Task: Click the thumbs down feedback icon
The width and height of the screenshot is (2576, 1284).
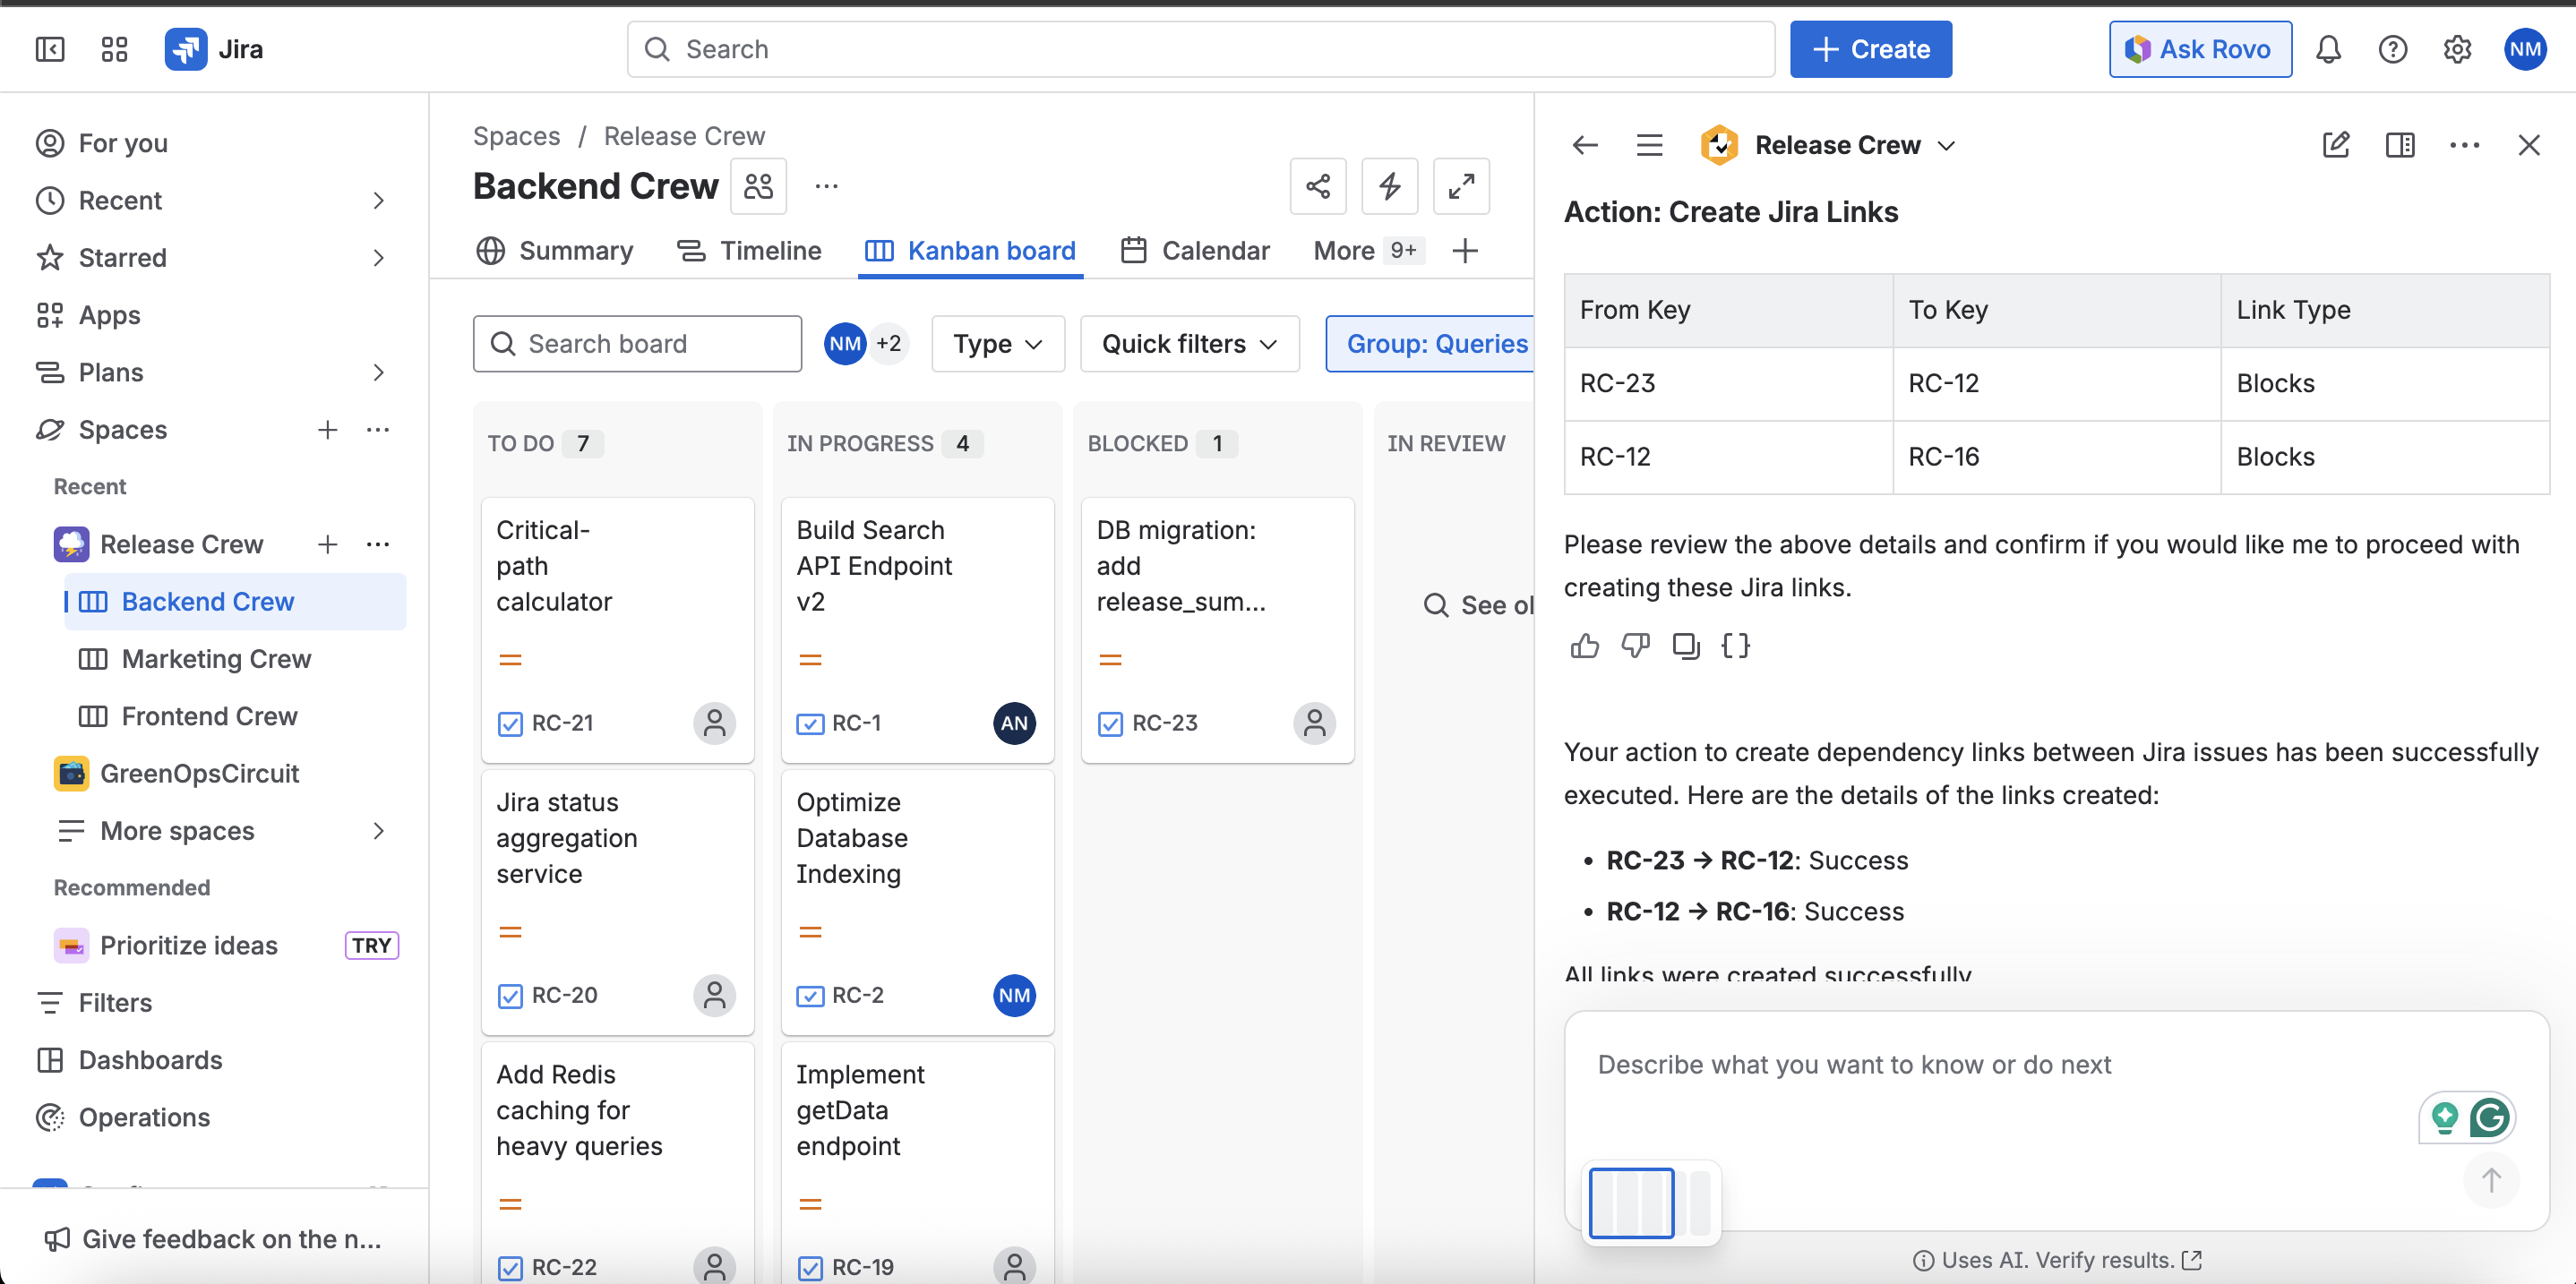Action: tap(1635, 646)
